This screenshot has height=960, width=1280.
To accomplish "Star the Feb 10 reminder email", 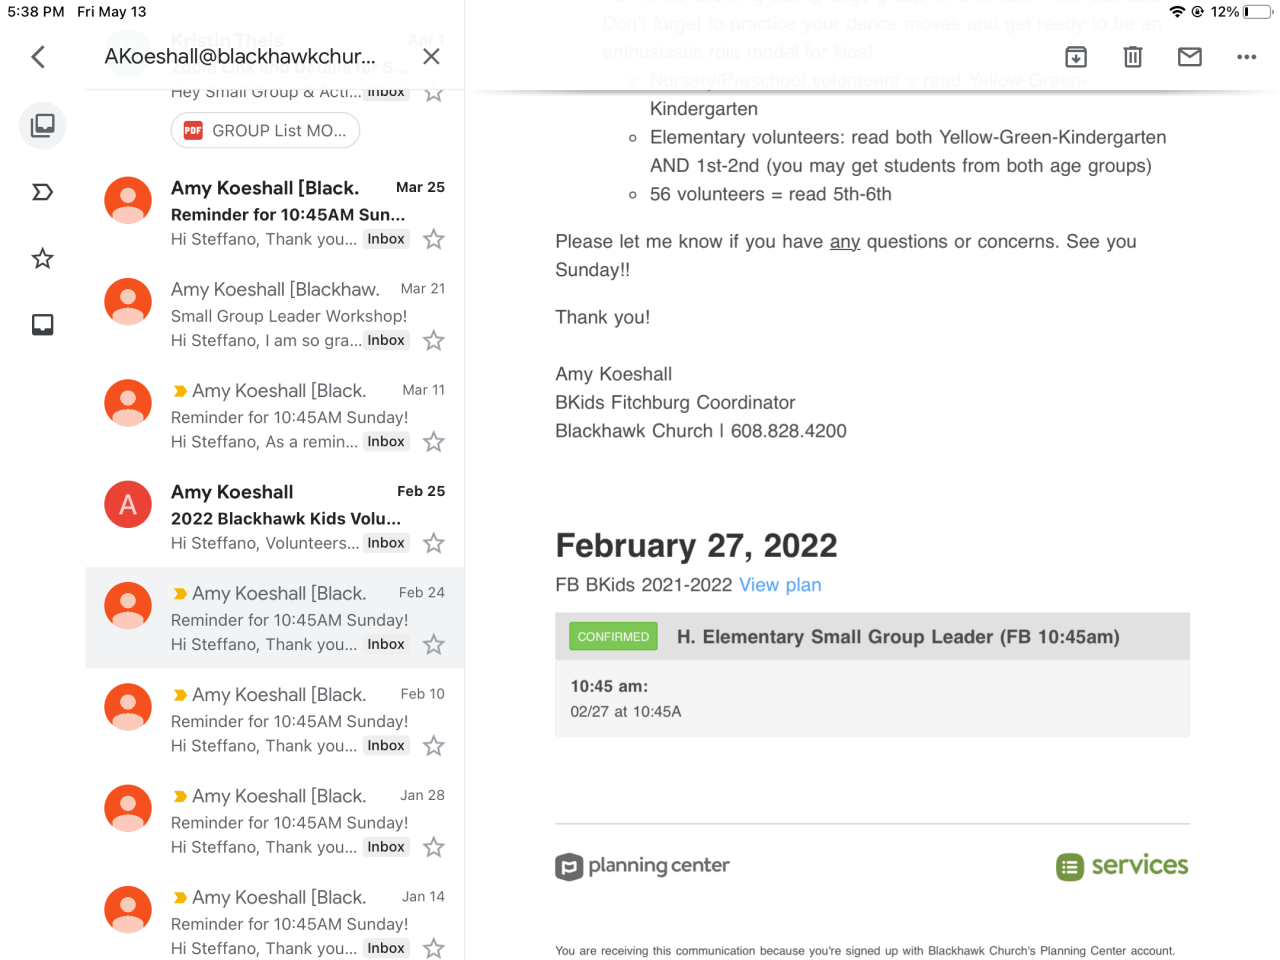I will [434, 746].
